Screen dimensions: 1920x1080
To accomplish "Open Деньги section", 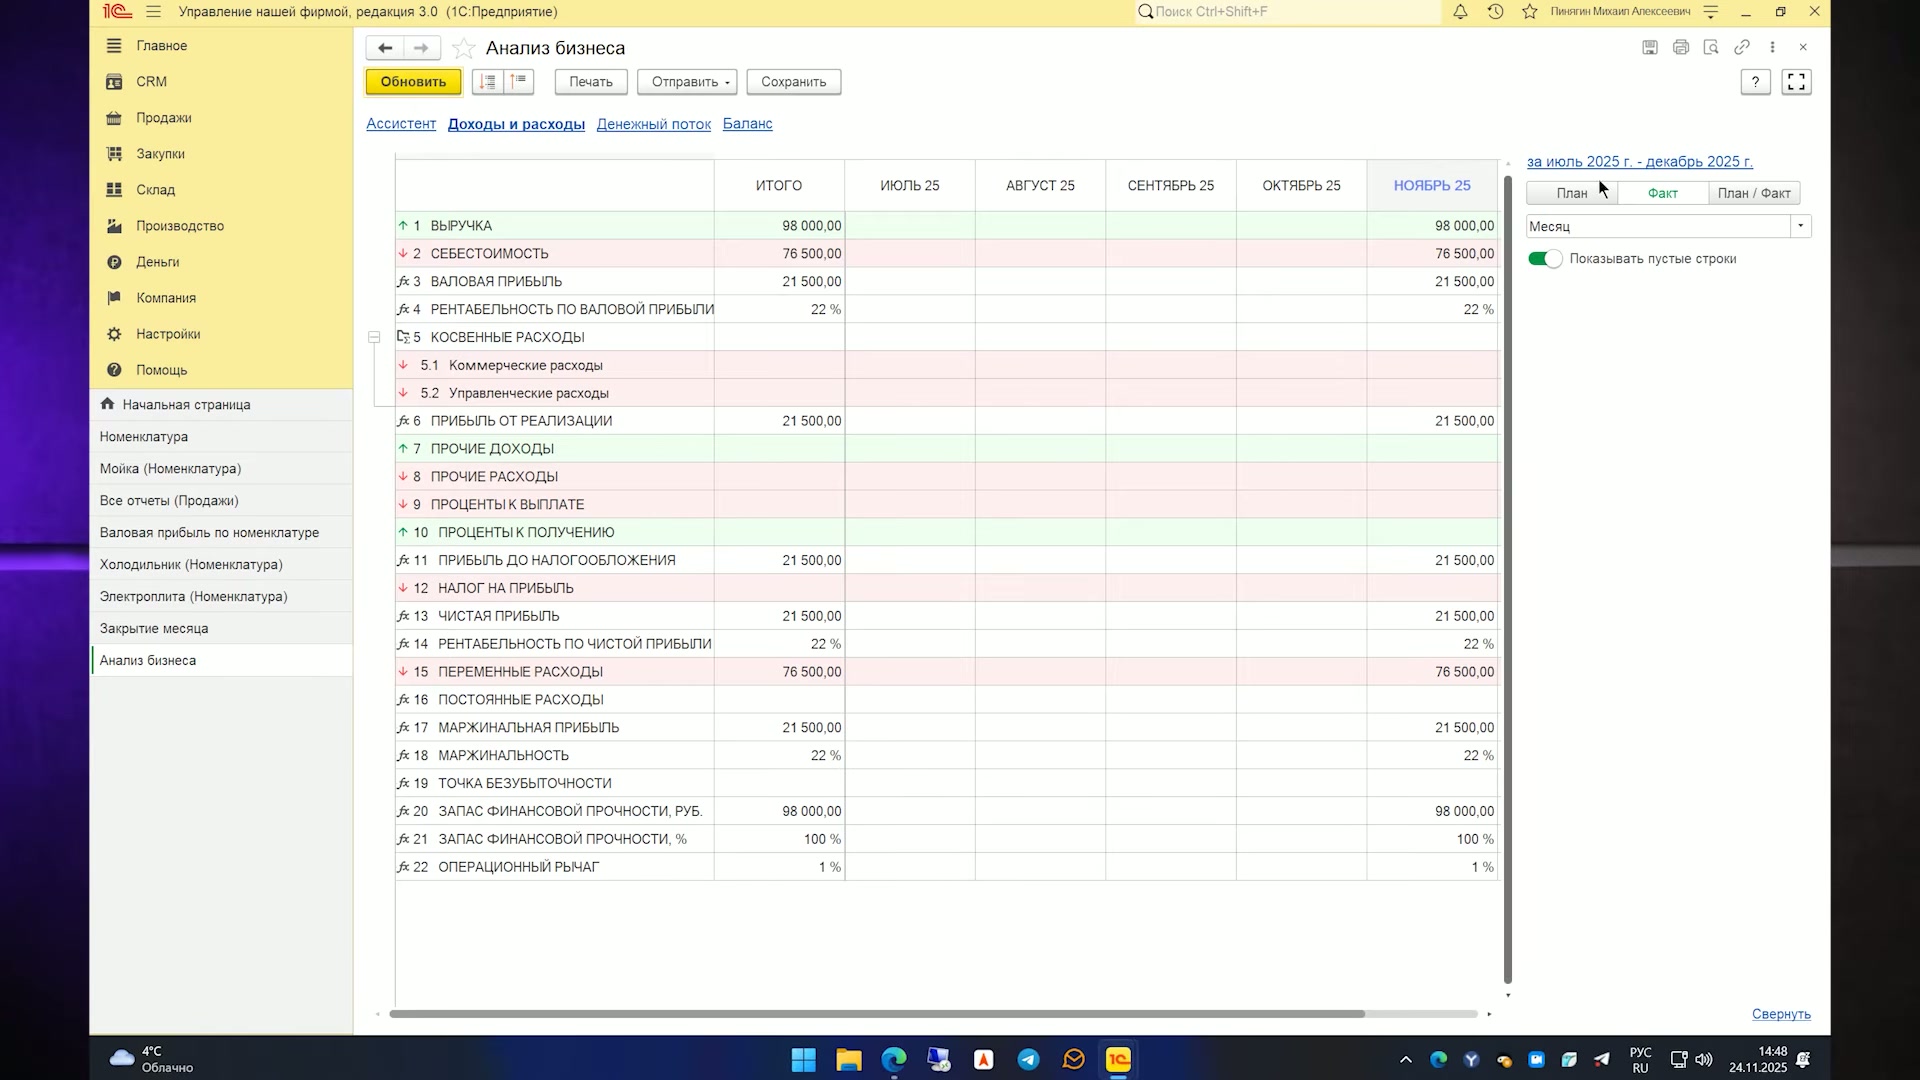I will (158, 262).
